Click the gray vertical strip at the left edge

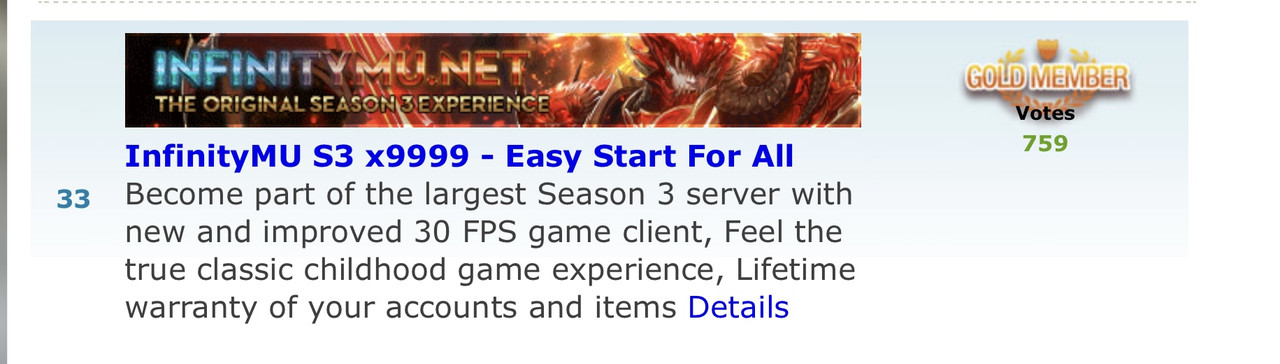[x=4, y=182]
